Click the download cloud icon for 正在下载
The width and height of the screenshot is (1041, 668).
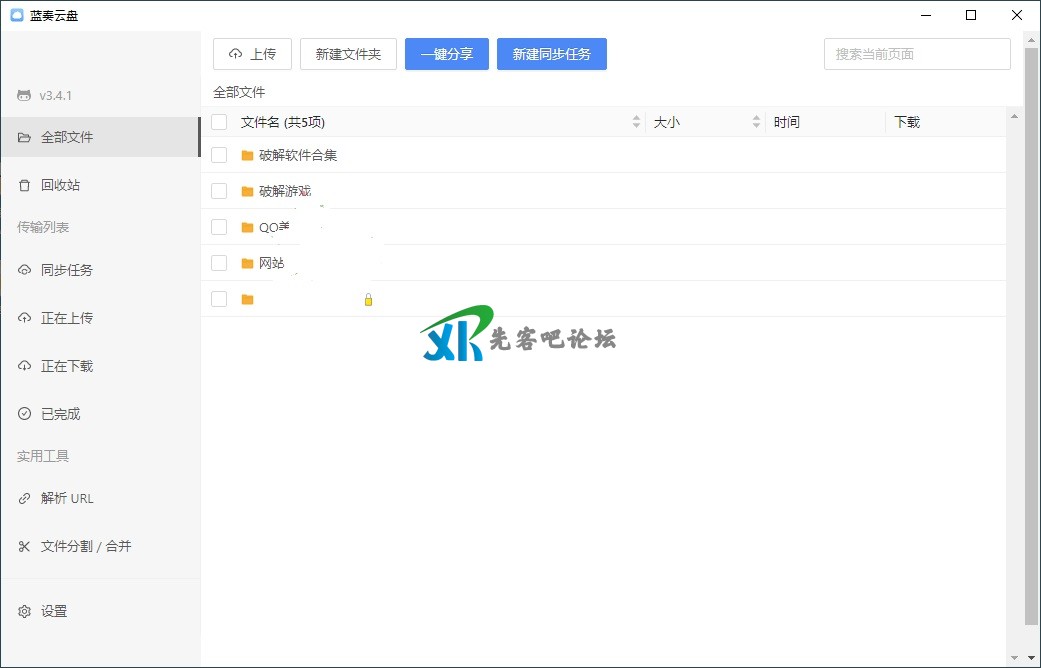[x=25, y=366]
